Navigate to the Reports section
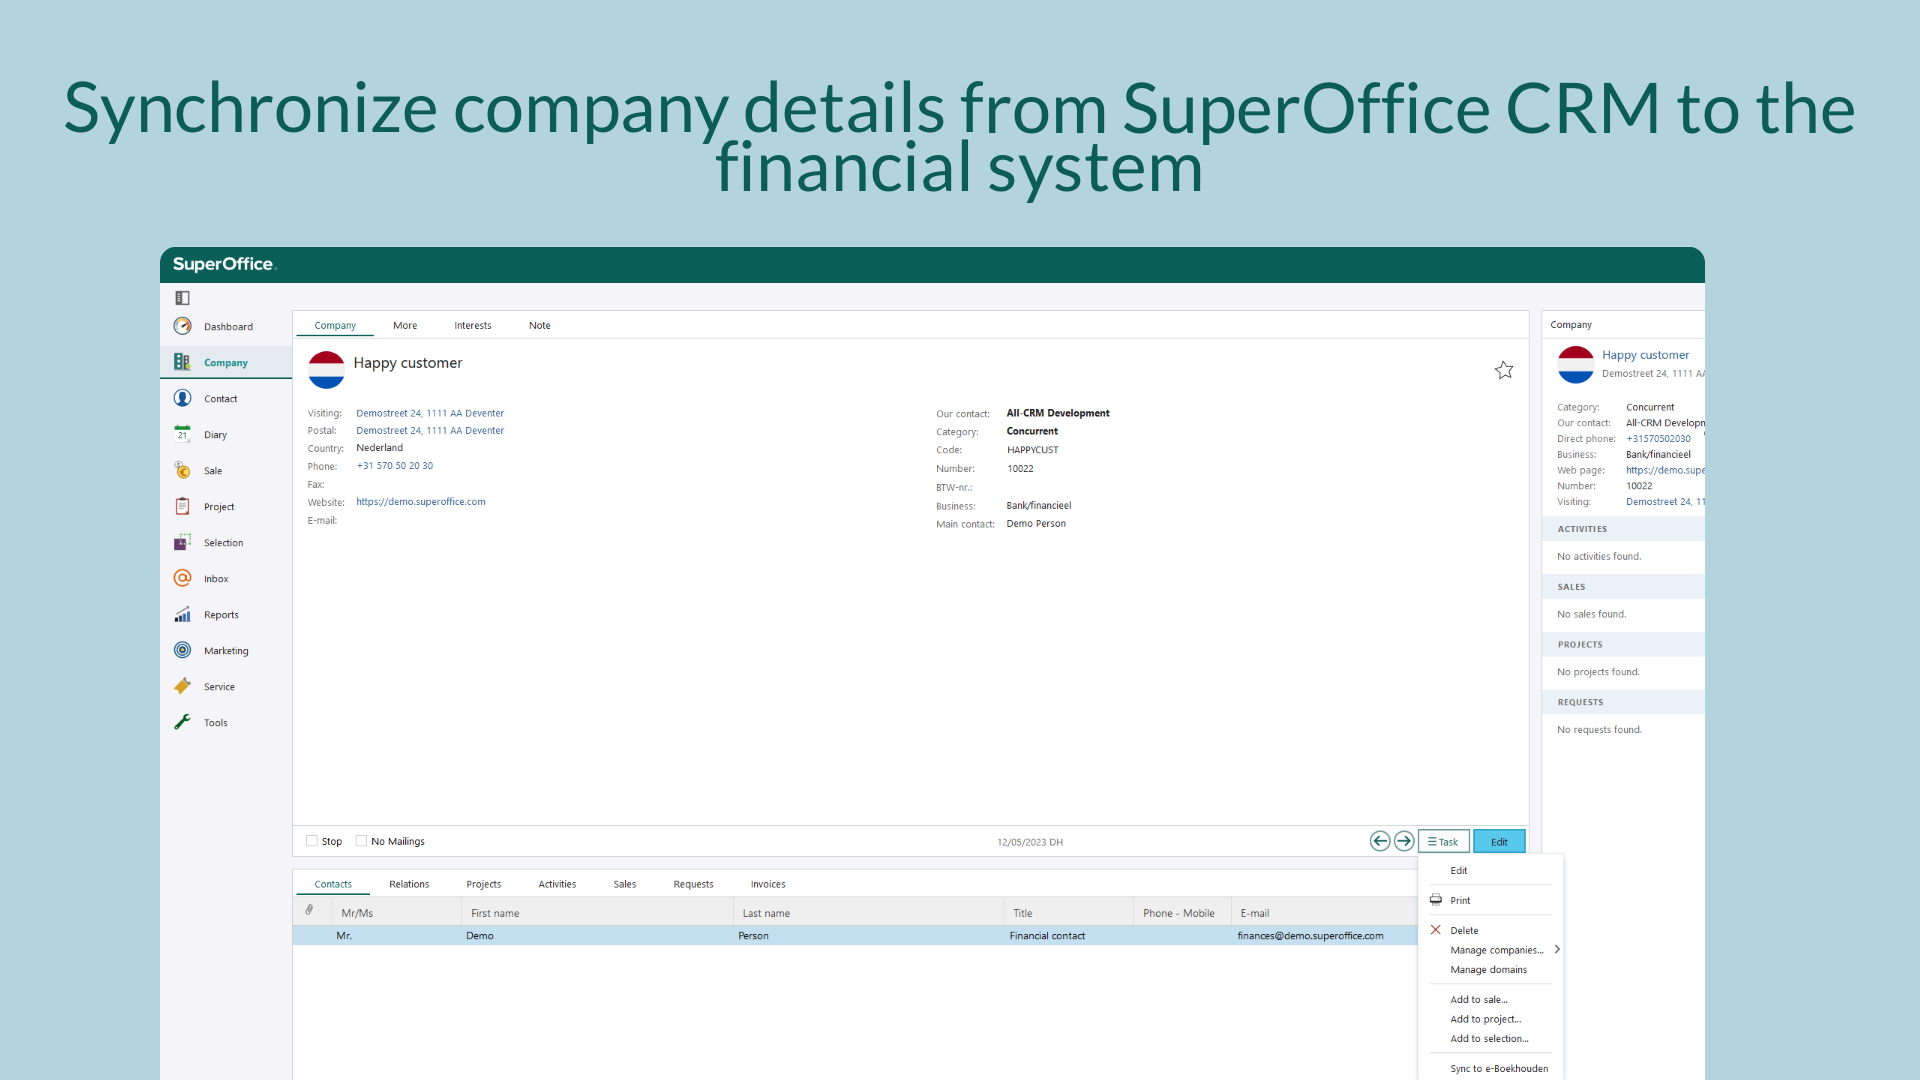This screenshot has width=1920, height=1080. [220, 613]
